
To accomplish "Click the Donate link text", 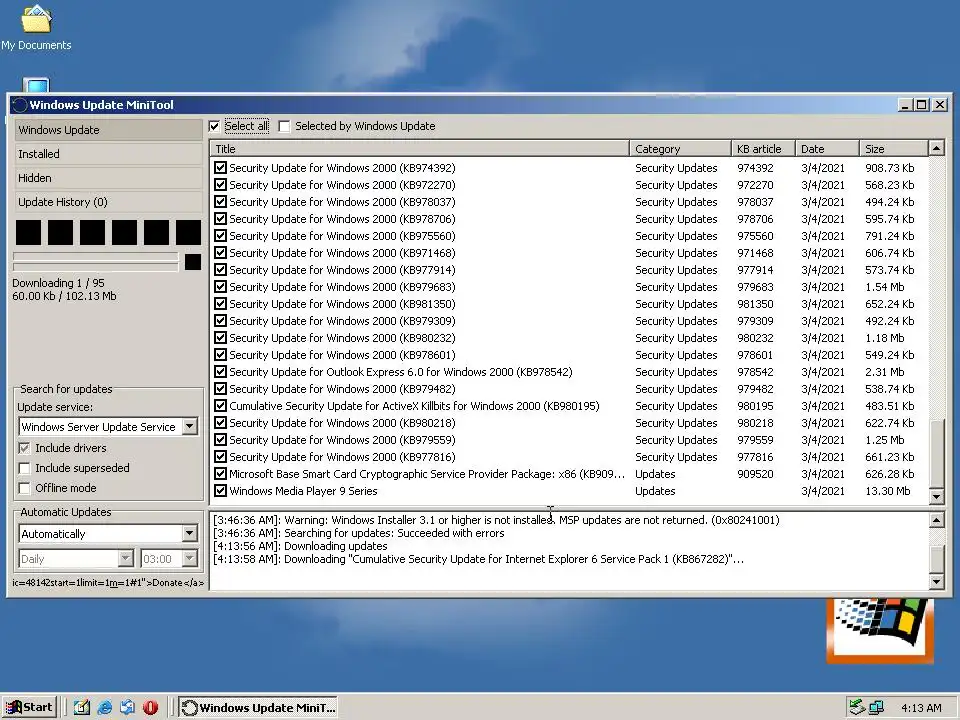I will click(167, 583).
